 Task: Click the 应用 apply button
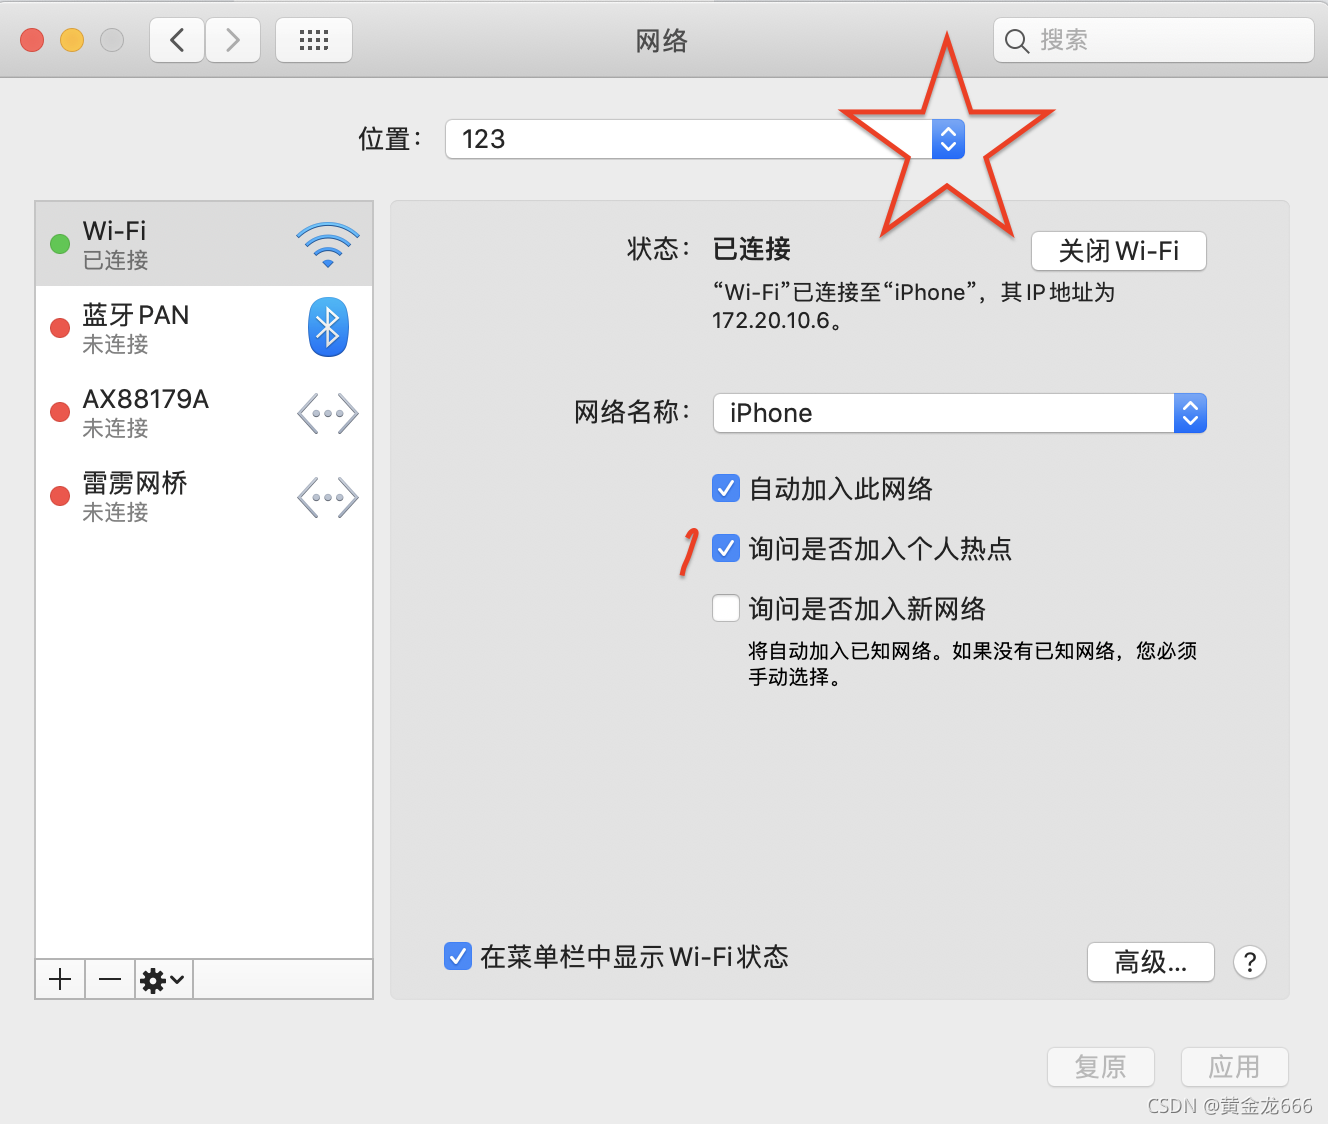click(x=1235, y=1067)
